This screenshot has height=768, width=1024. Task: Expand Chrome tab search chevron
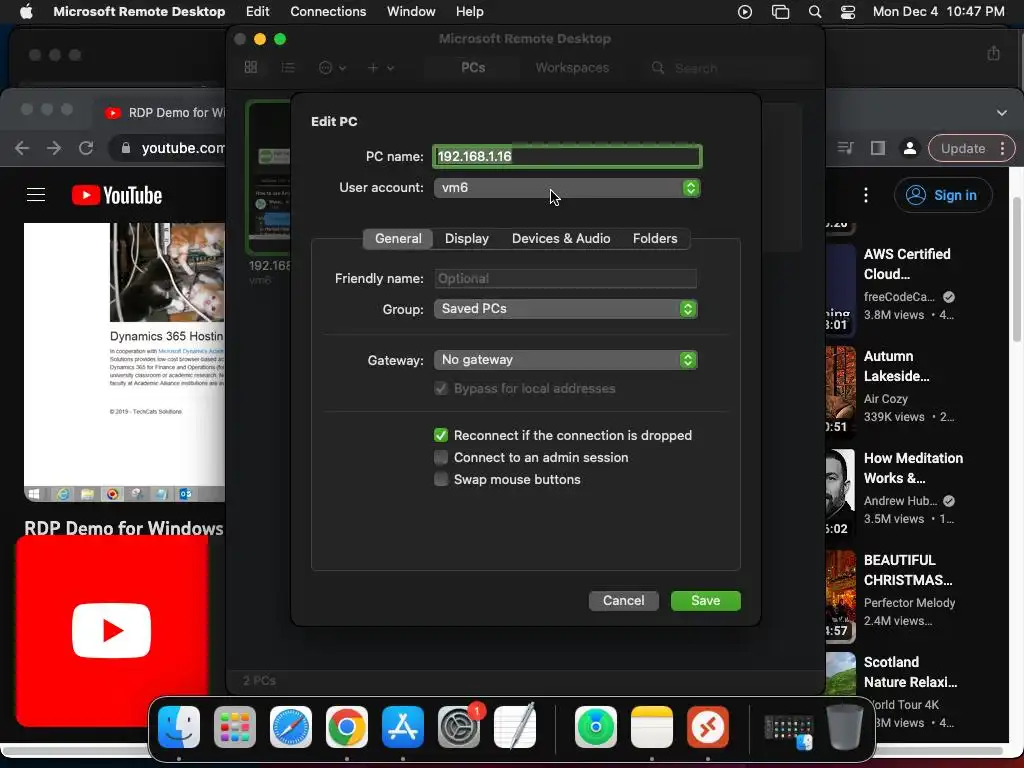tap(1002, 112)
